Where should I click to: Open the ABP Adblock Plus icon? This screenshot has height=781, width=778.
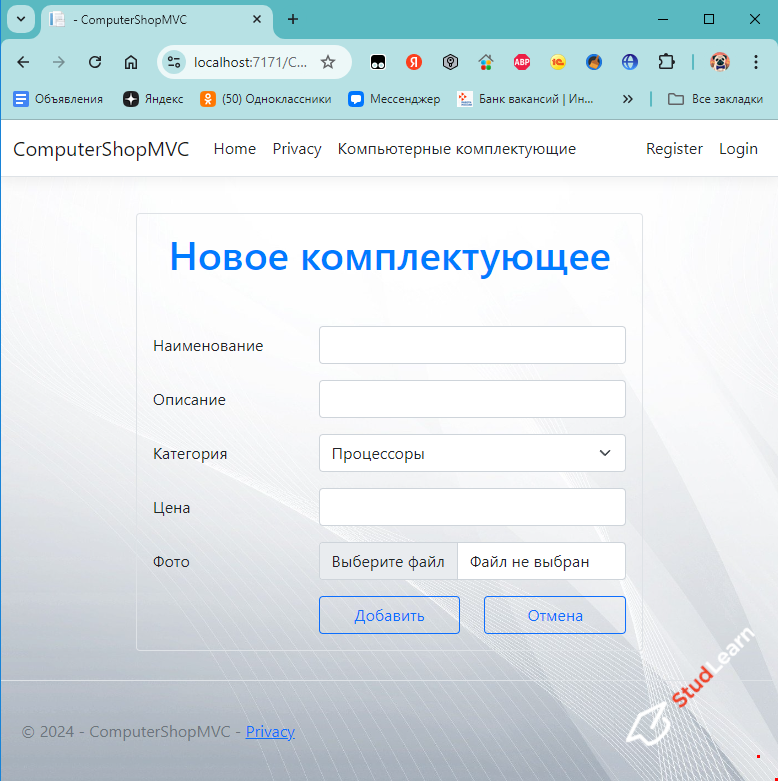pyautogui.click(x=522, y=62)
